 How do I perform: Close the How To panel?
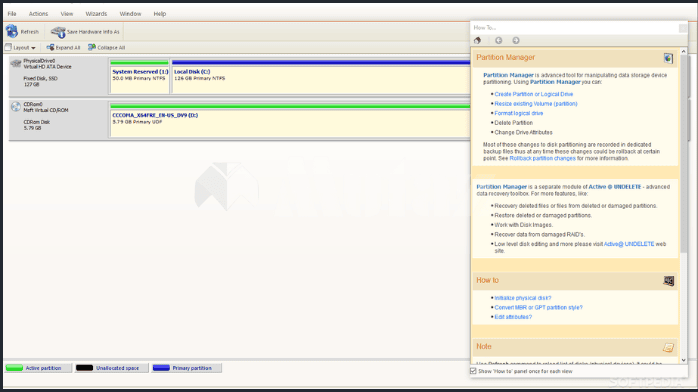[x=682, y=28]
